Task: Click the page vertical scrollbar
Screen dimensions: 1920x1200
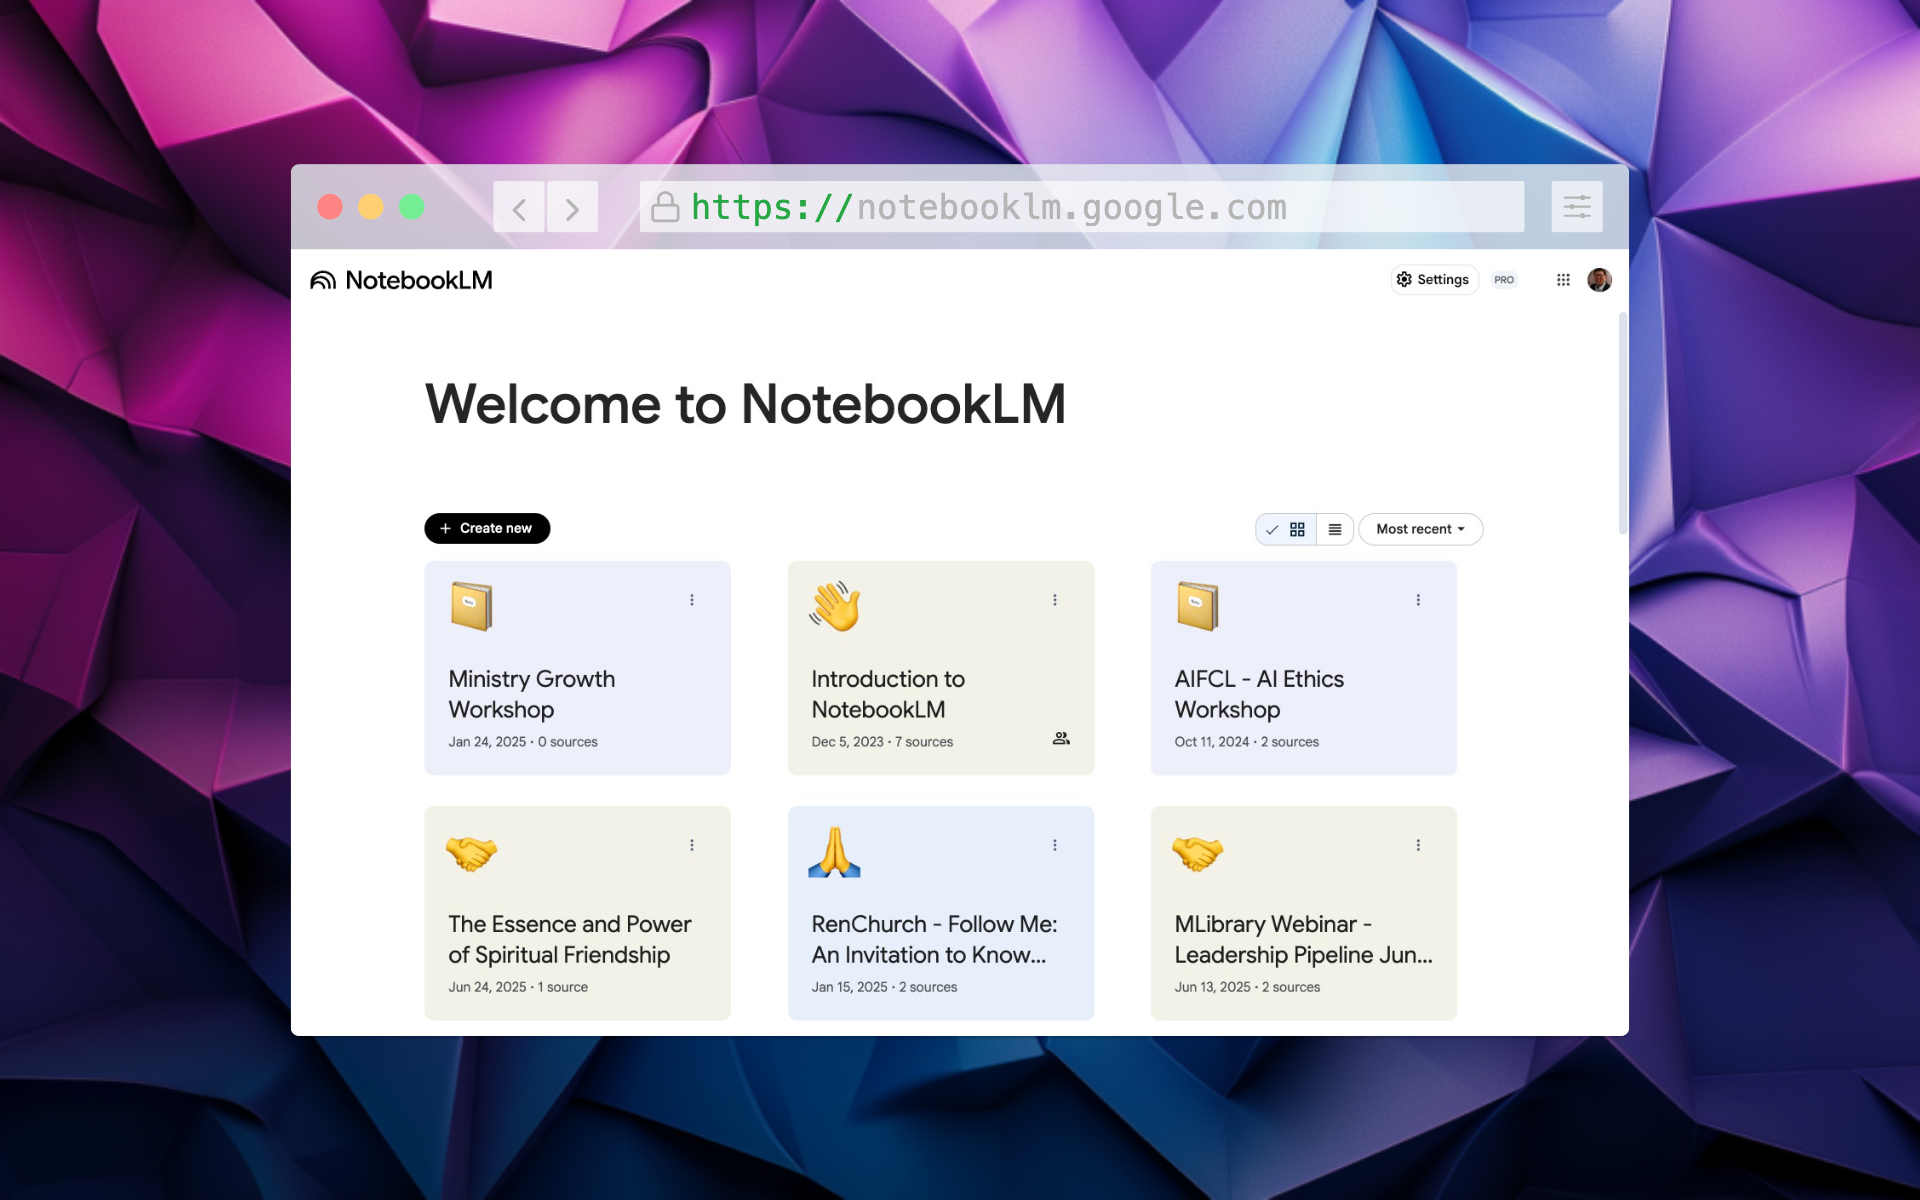Action: [x=1622, y=423]
